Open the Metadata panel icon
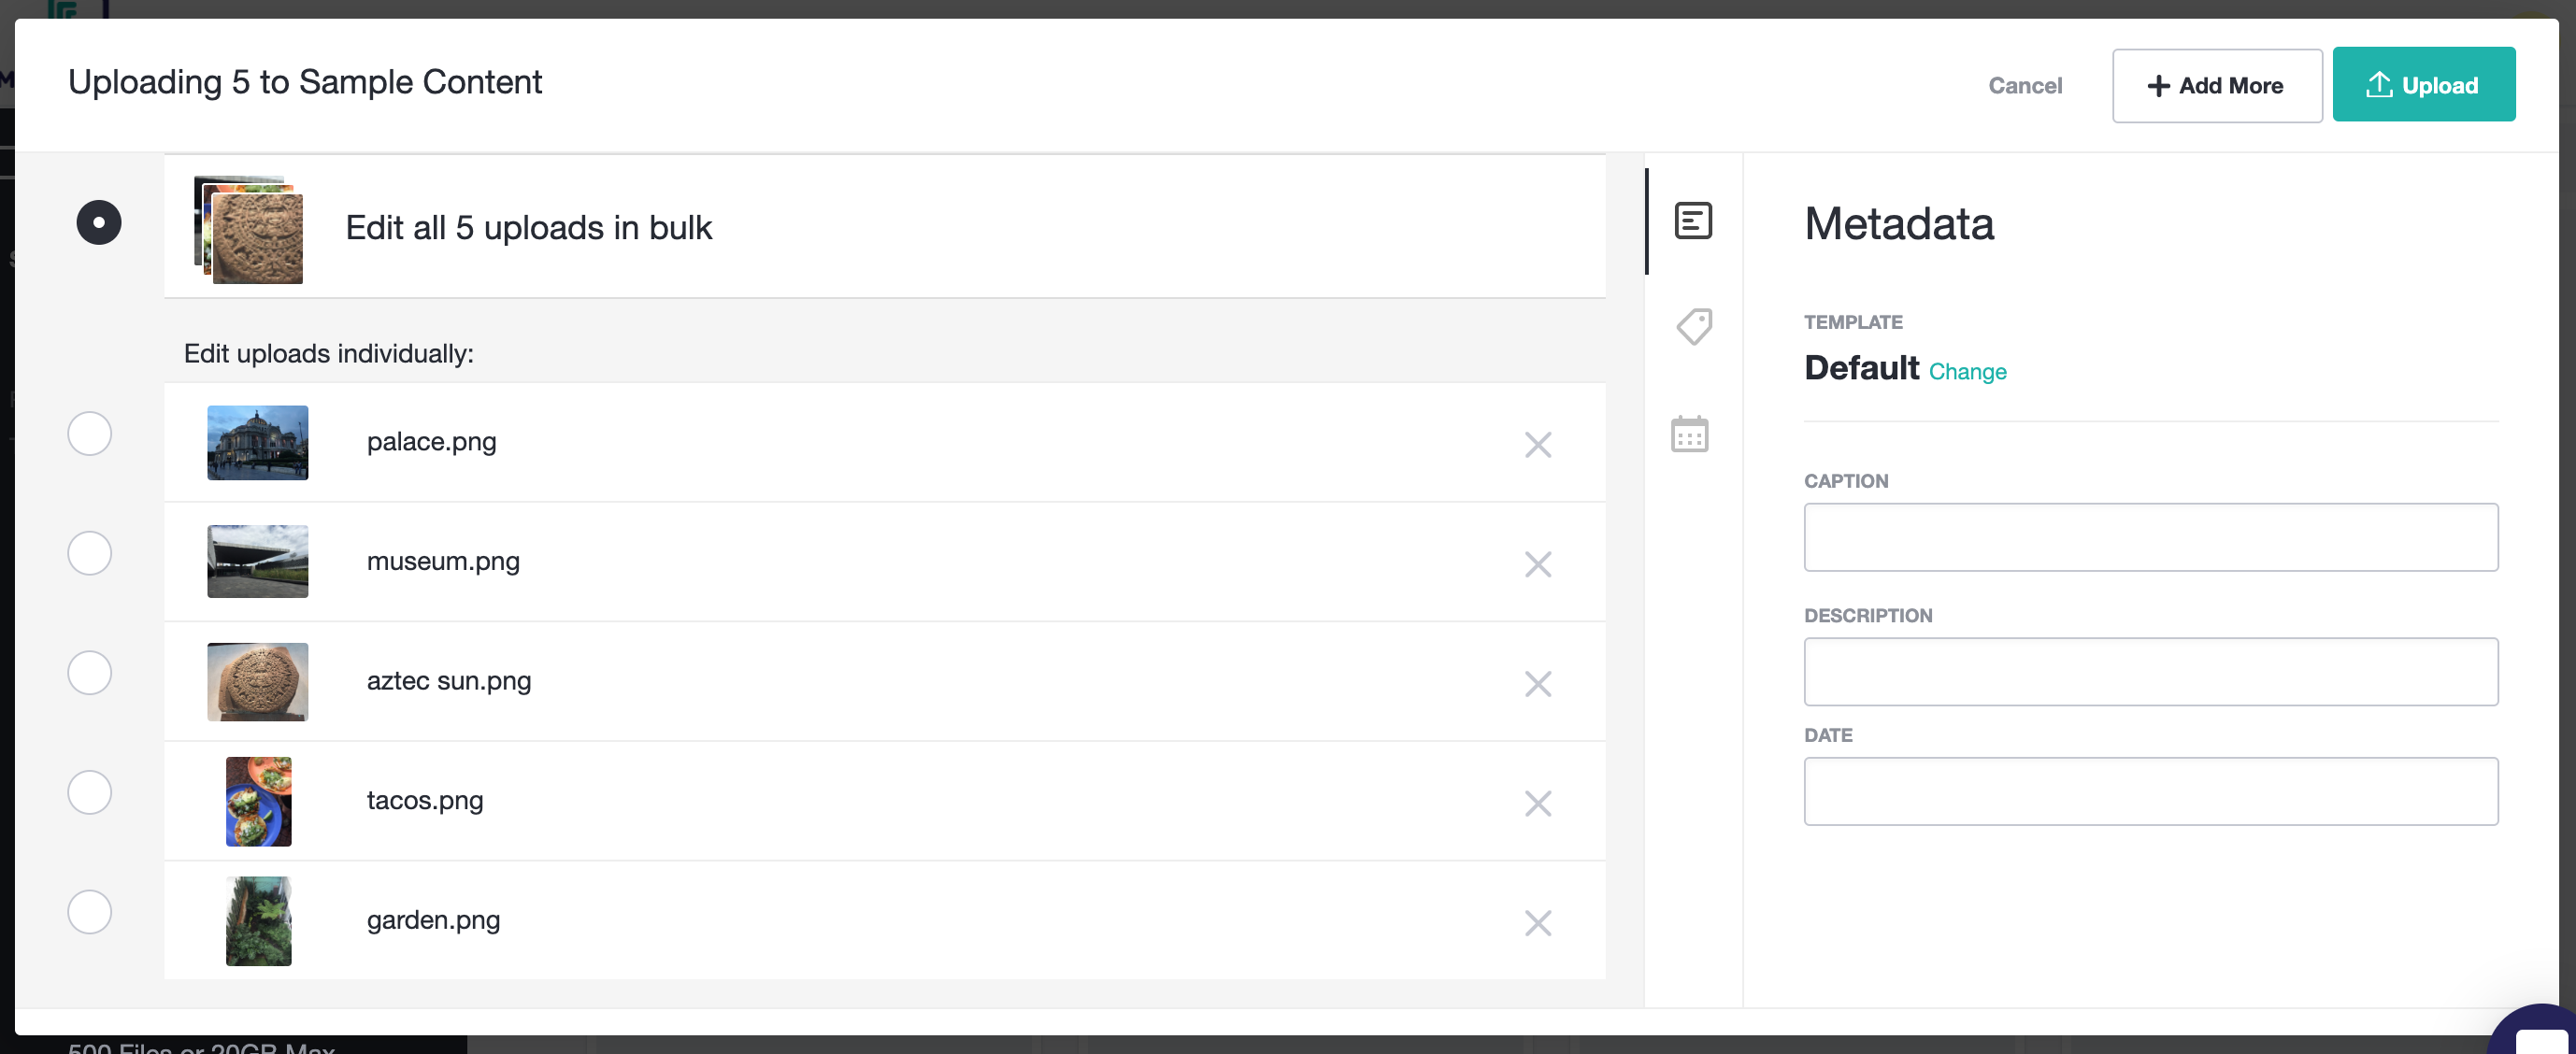2576x1054 pixels. [x=1693, y=221]
